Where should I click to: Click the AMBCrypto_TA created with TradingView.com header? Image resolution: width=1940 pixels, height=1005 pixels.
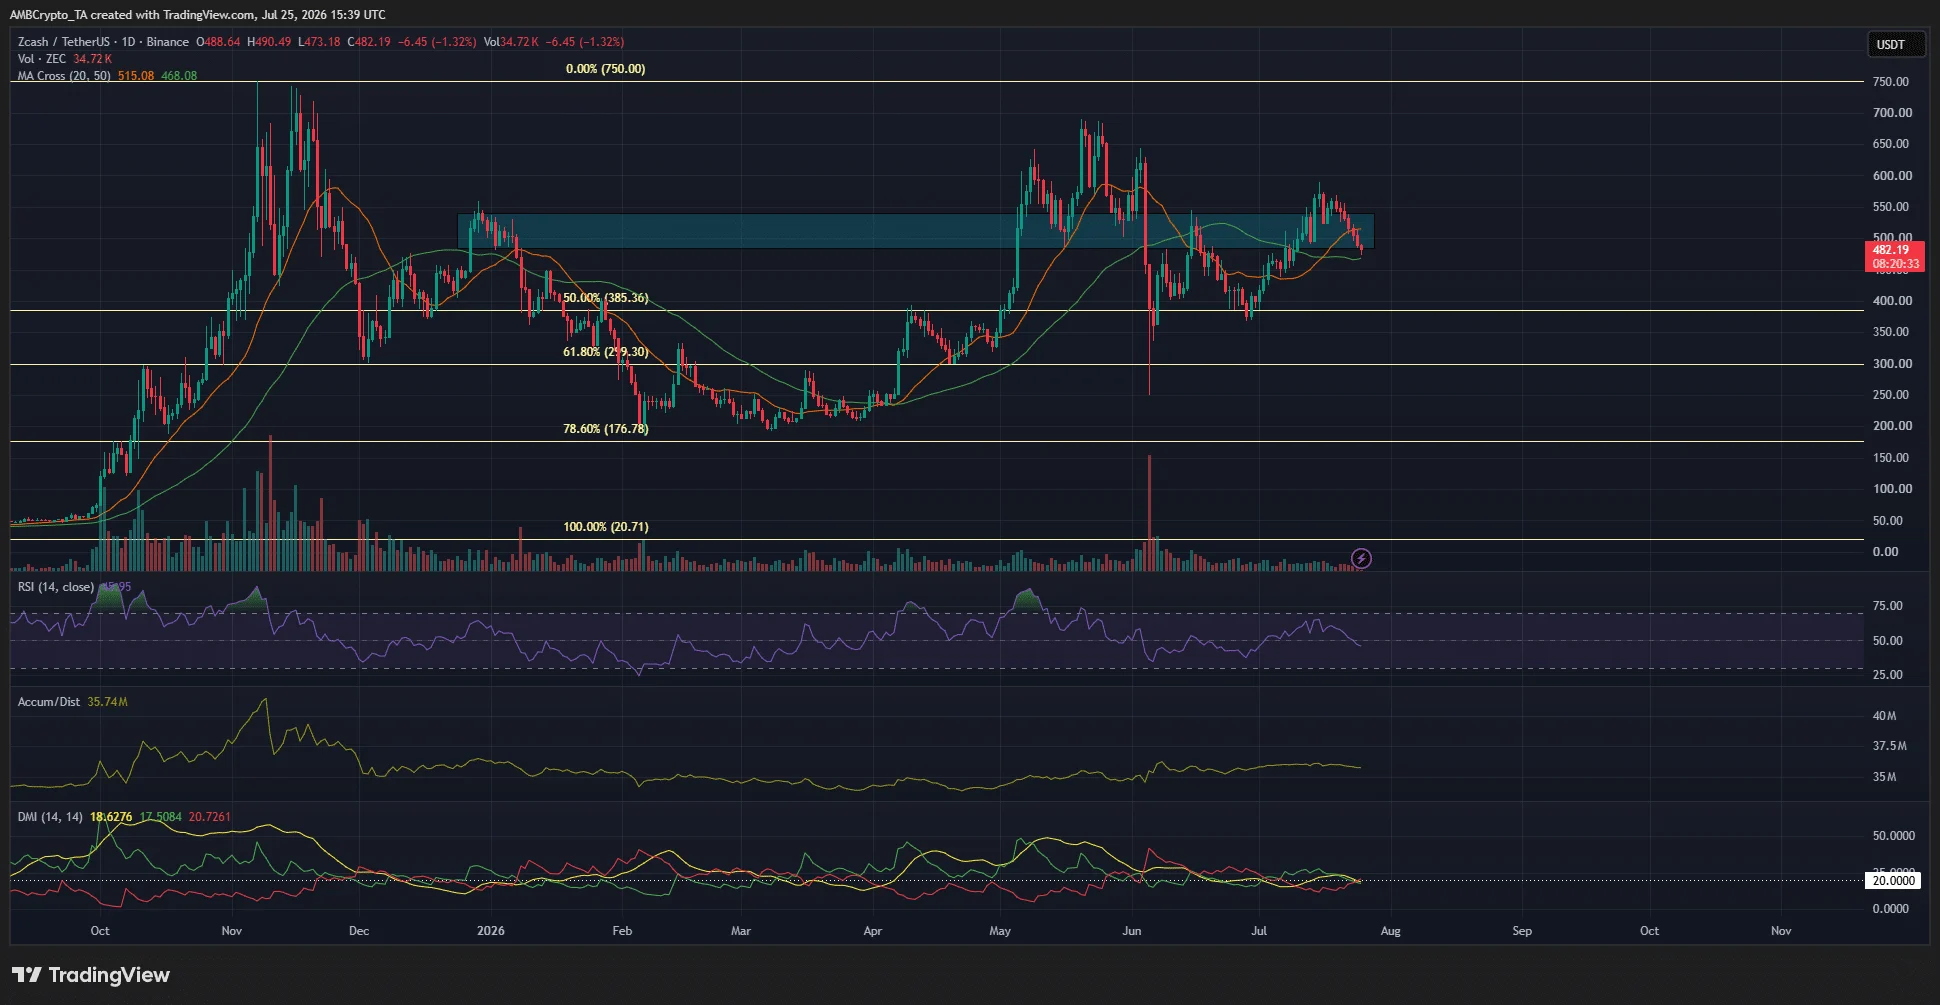[x=198, y=15]
